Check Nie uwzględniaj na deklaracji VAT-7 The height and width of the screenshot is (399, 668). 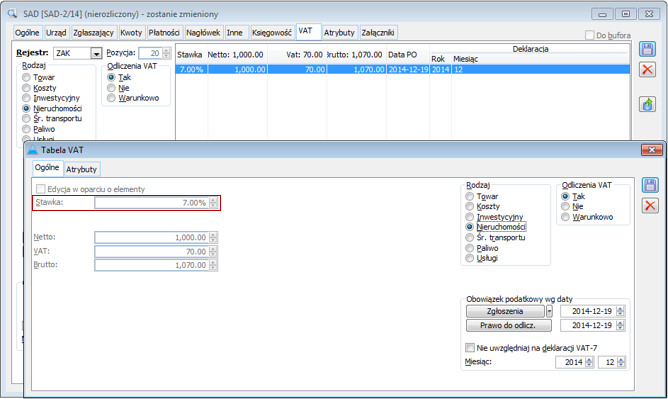point(470,348)
